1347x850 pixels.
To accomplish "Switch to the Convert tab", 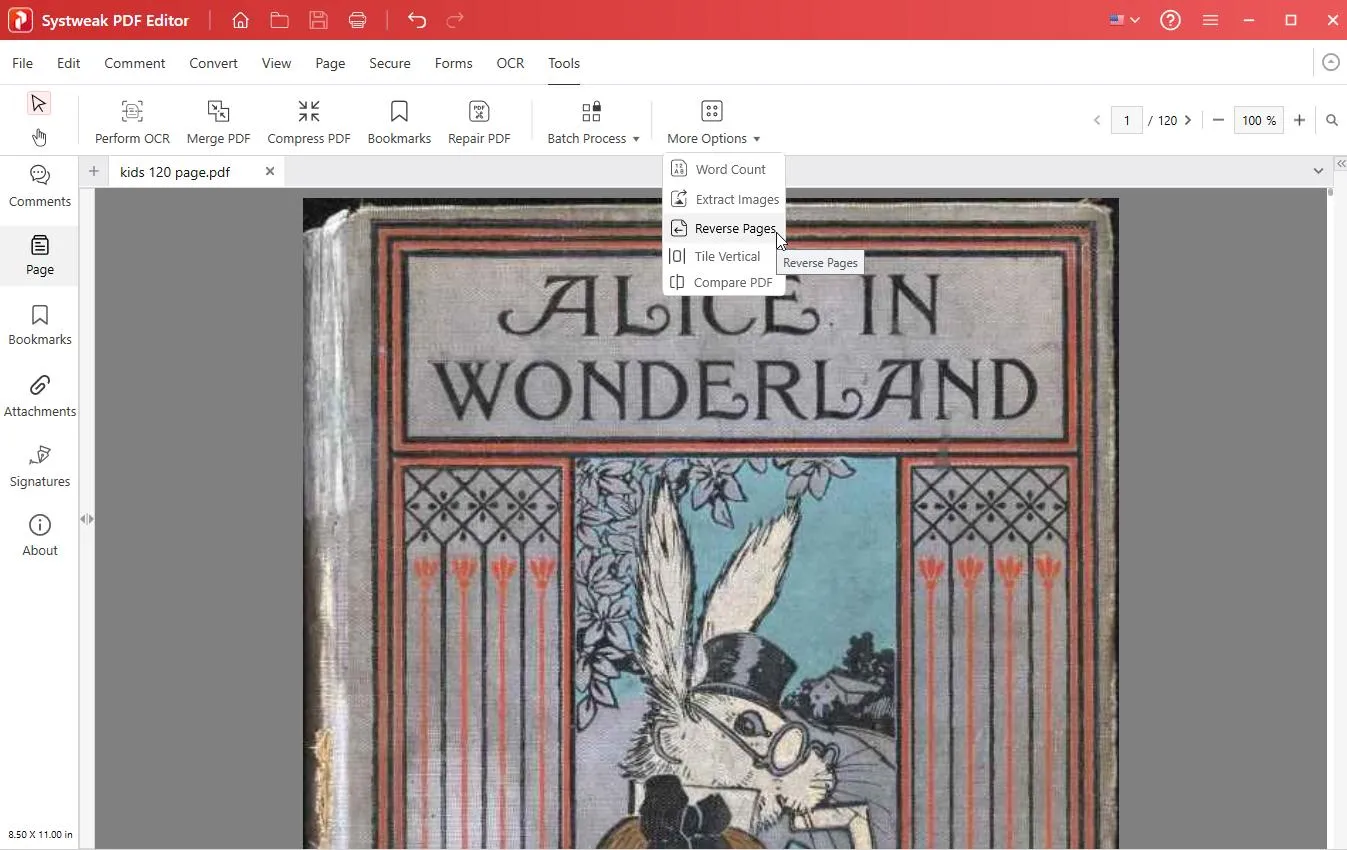I will point(213,63).
